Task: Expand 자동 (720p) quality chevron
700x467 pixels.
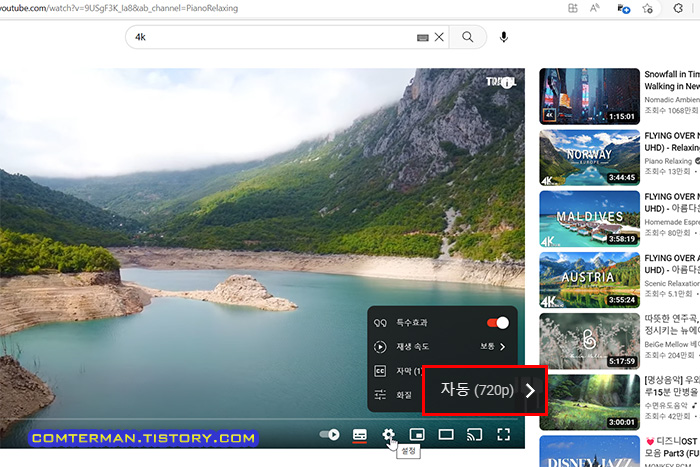Action: [530, 391]
